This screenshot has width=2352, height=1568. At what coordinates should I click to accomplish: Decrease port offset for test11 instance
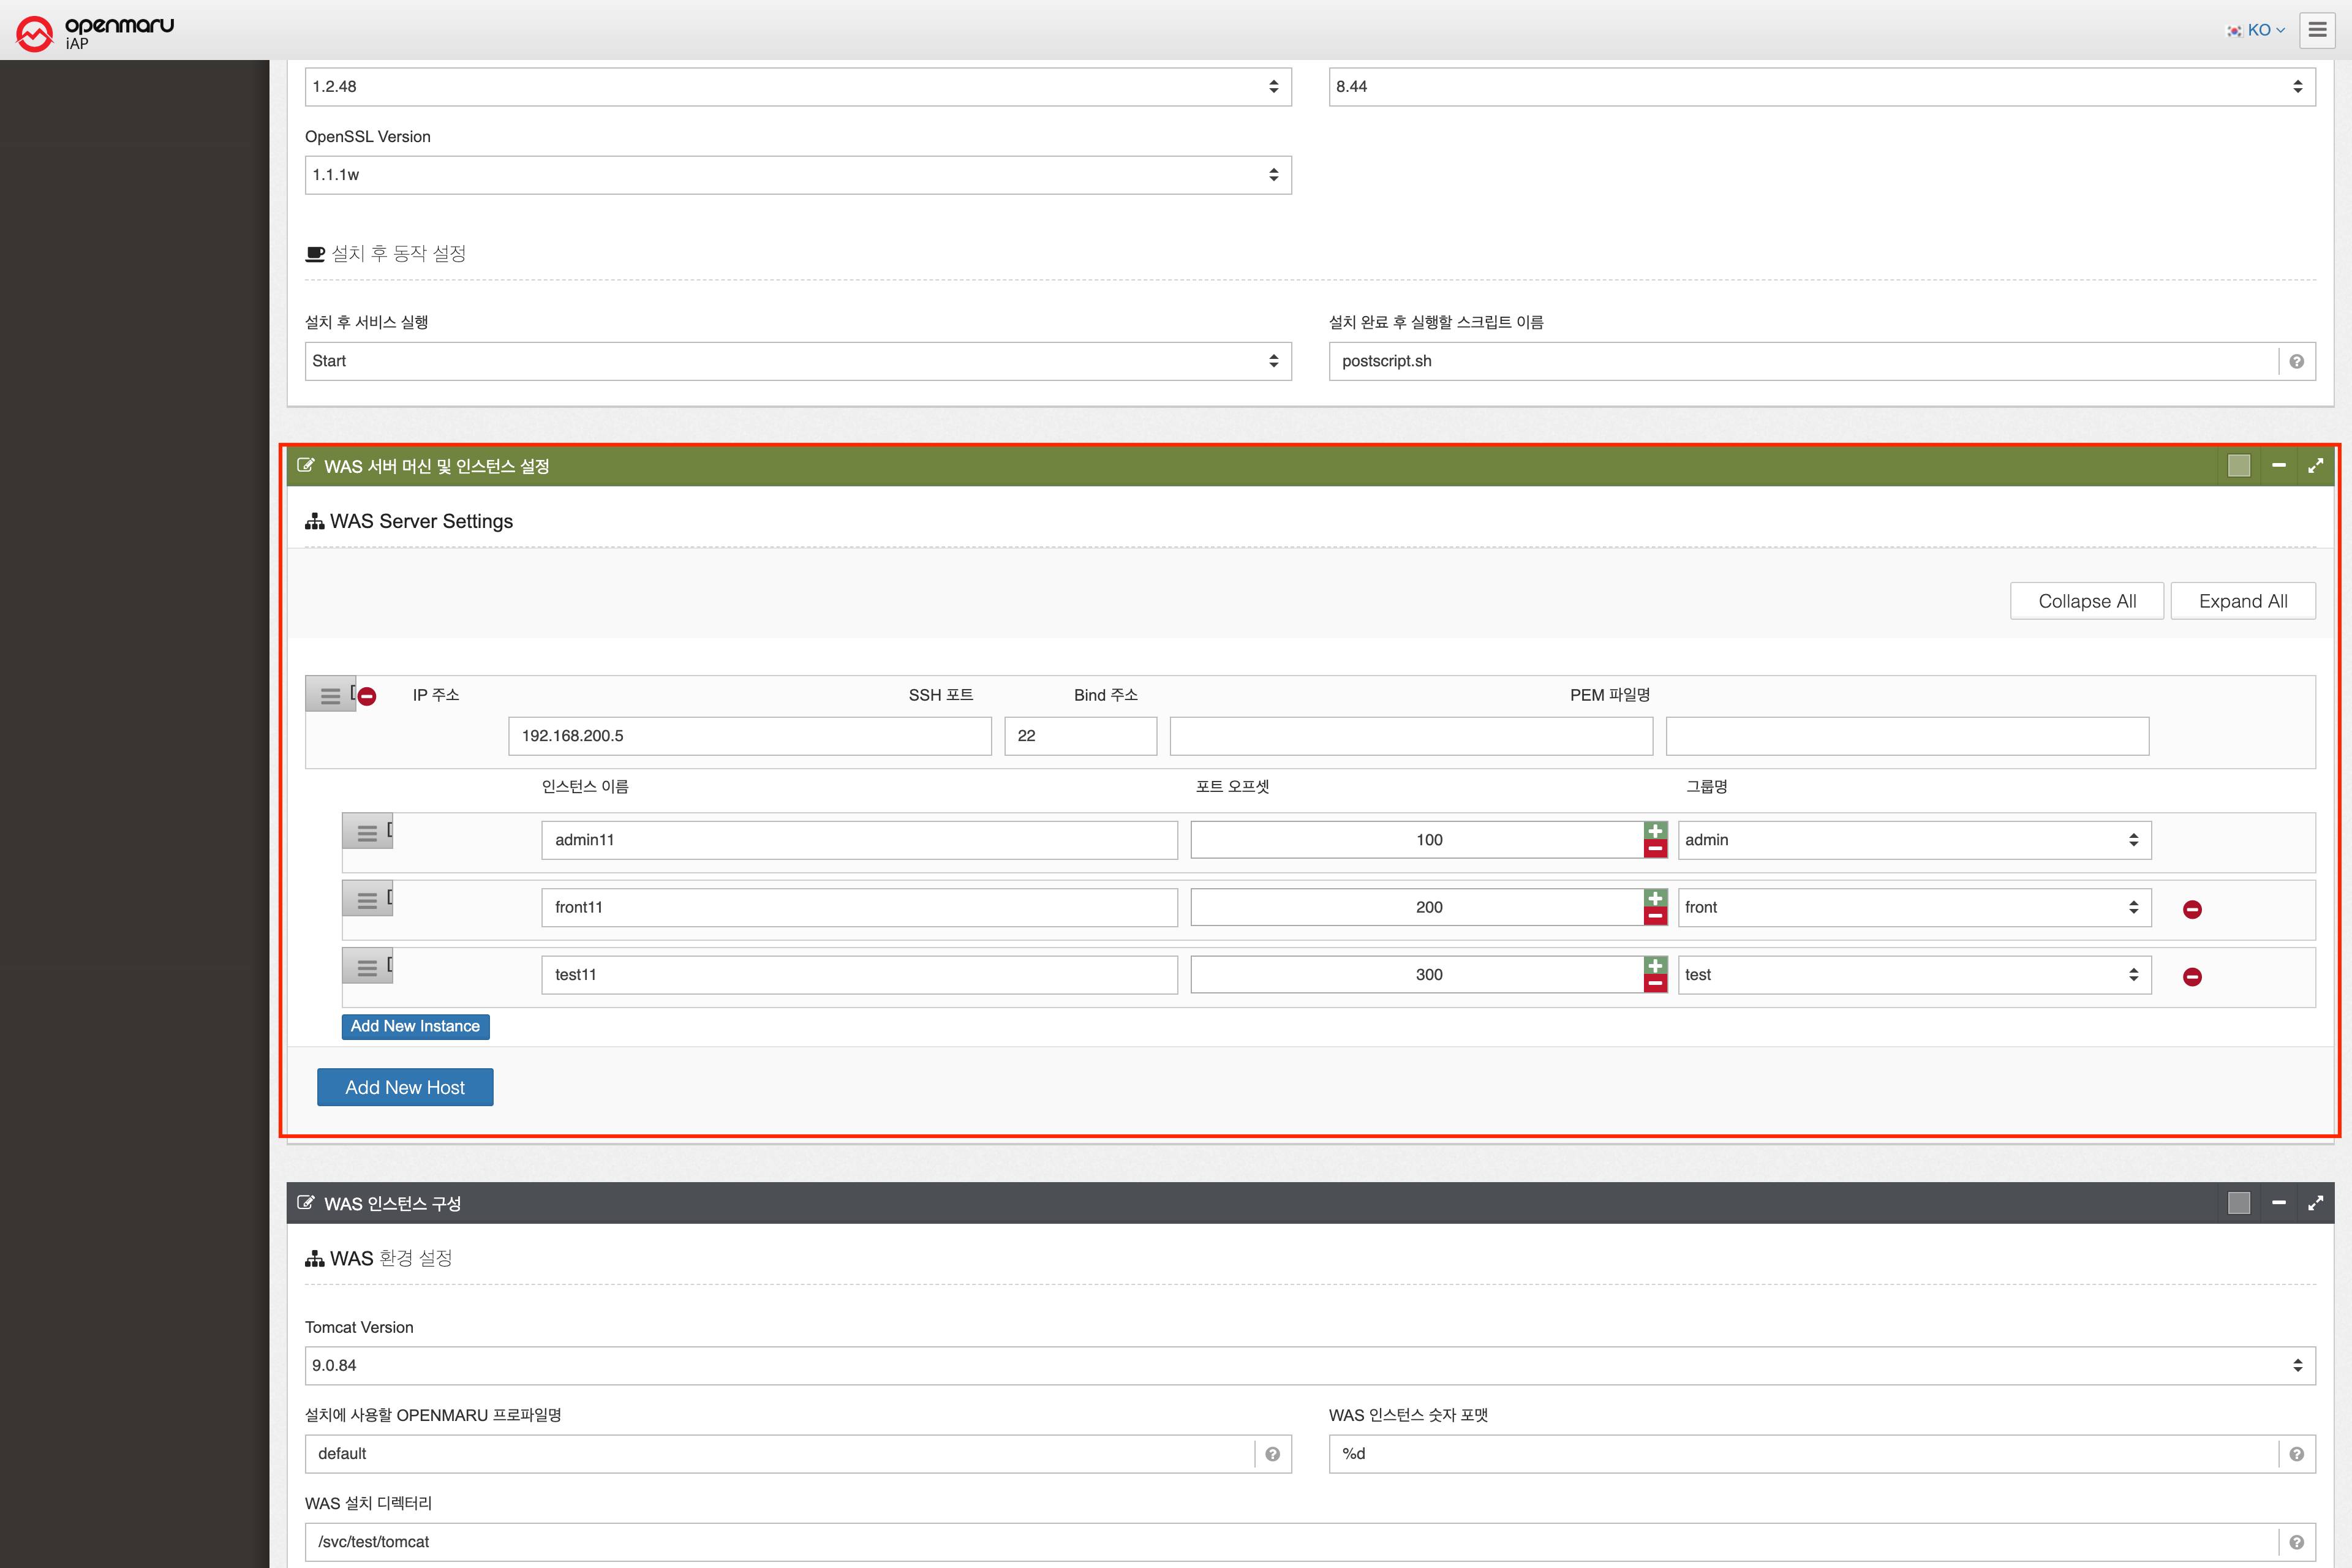1655,984
